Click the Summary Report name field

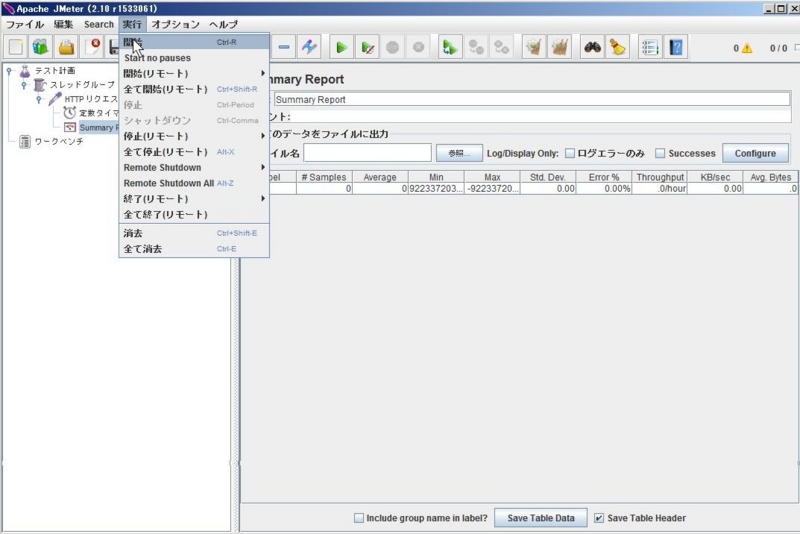(532, 99)
